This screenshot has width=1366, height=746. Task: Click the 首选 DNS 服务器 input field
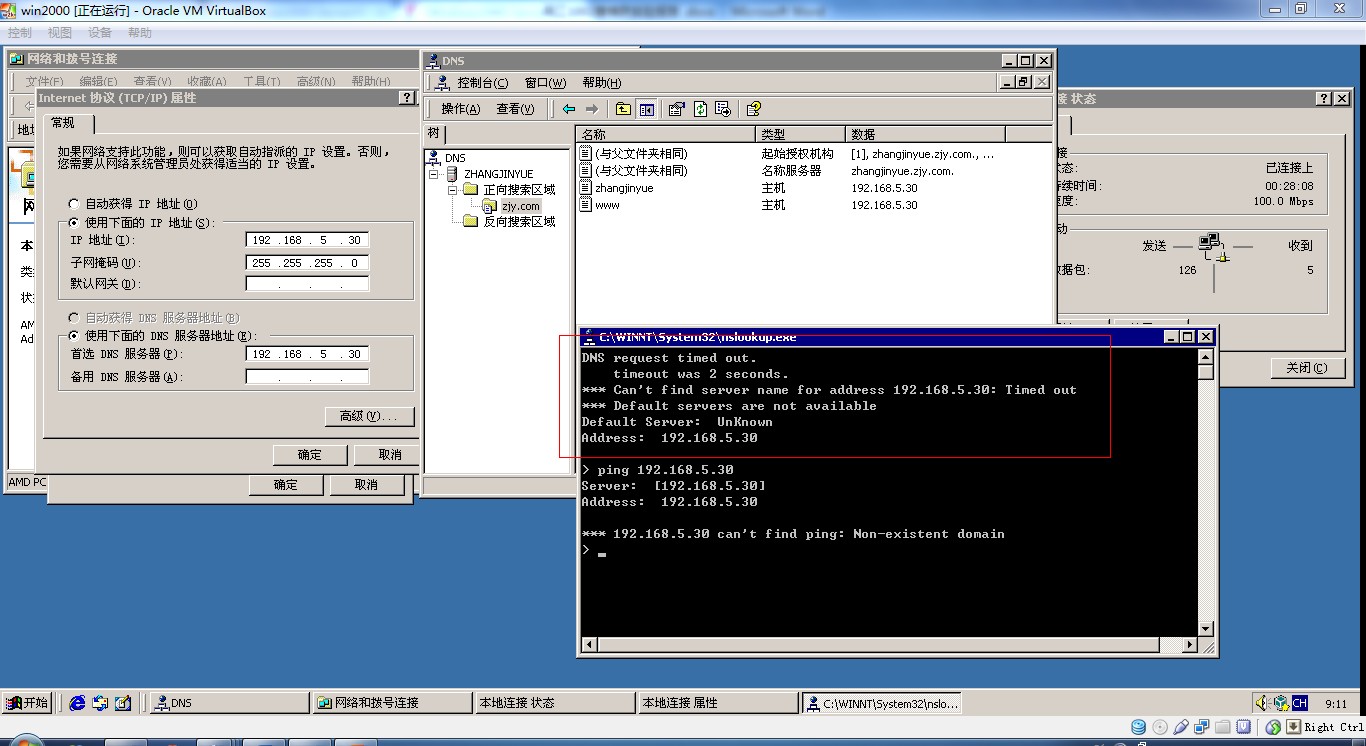pyautogui.click(x=307, y=354)
